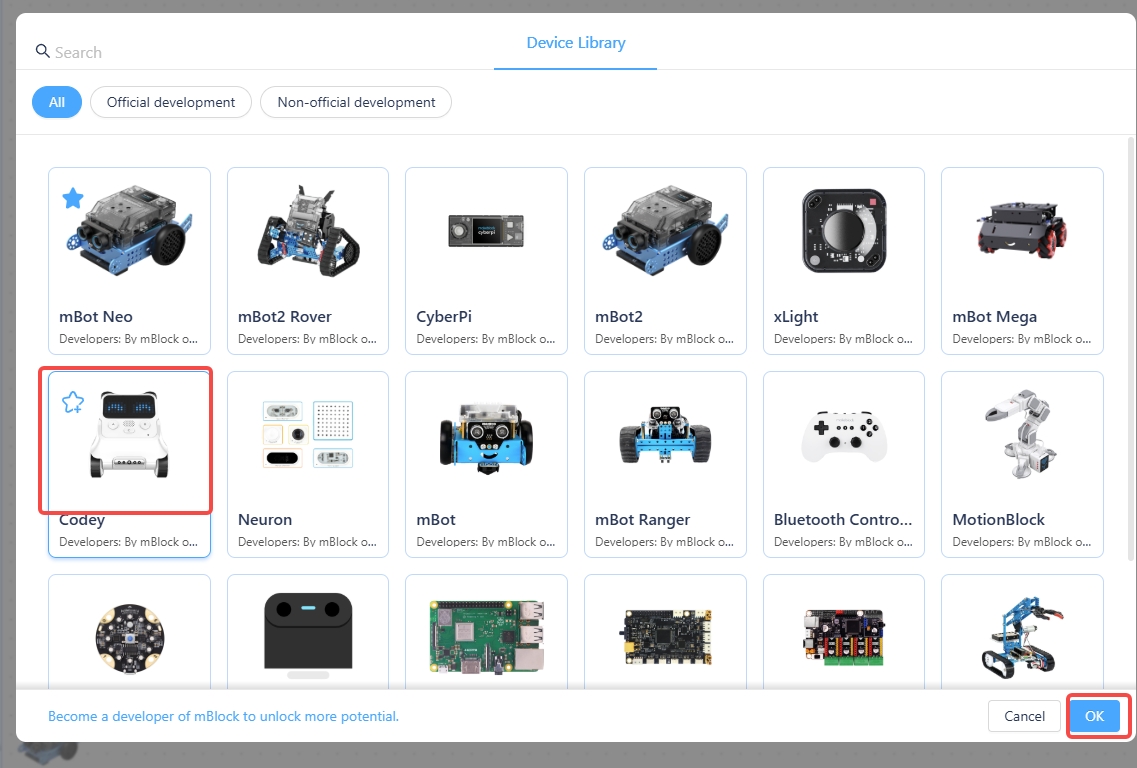Click the mBot Ranger title text

pos(642,520)
